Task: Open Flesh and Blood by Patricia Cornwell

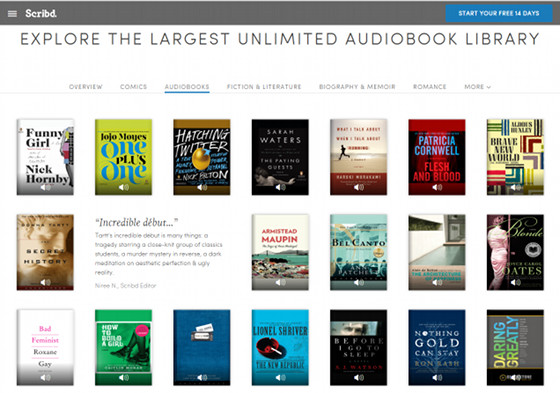Action: point(437,157)
